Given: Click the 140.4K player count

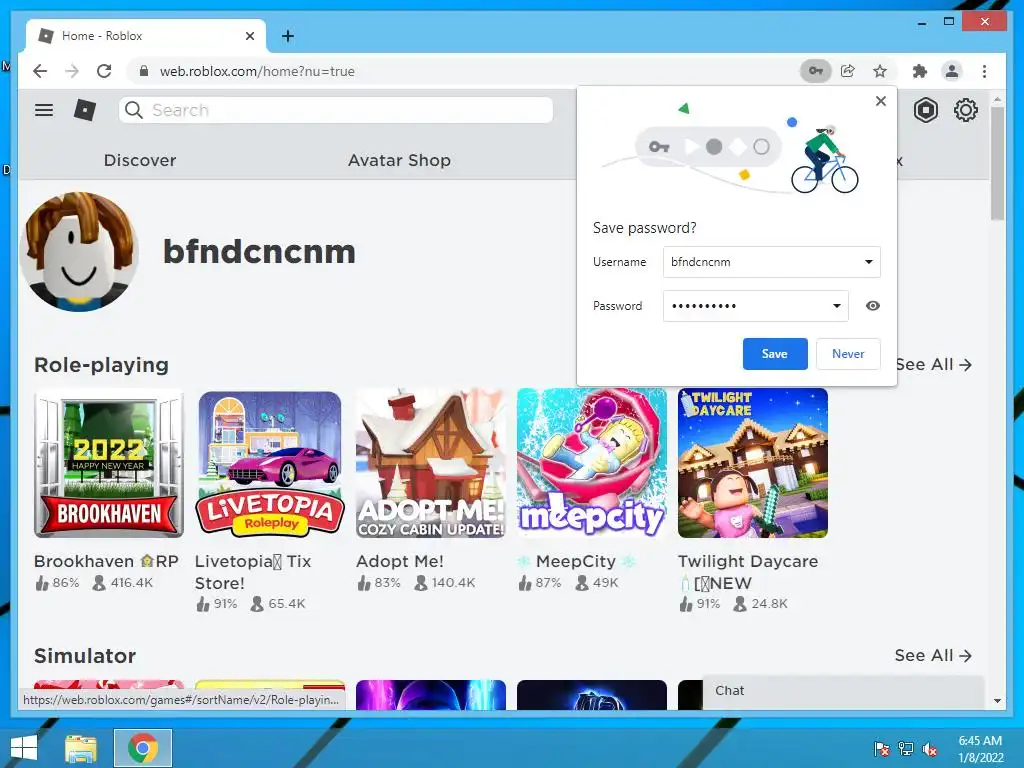Looking at the screenshot, I should pos(445,583).
